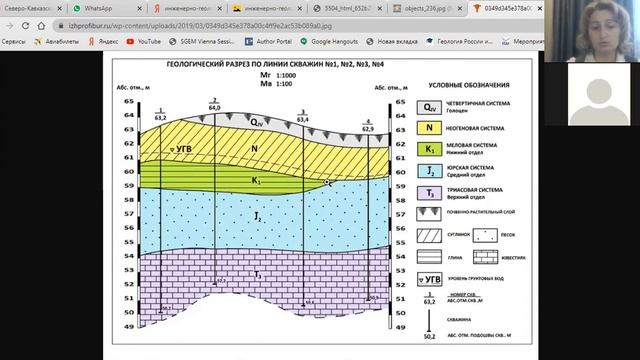Open the Google Hangouts bookmark

coord(329,42)
